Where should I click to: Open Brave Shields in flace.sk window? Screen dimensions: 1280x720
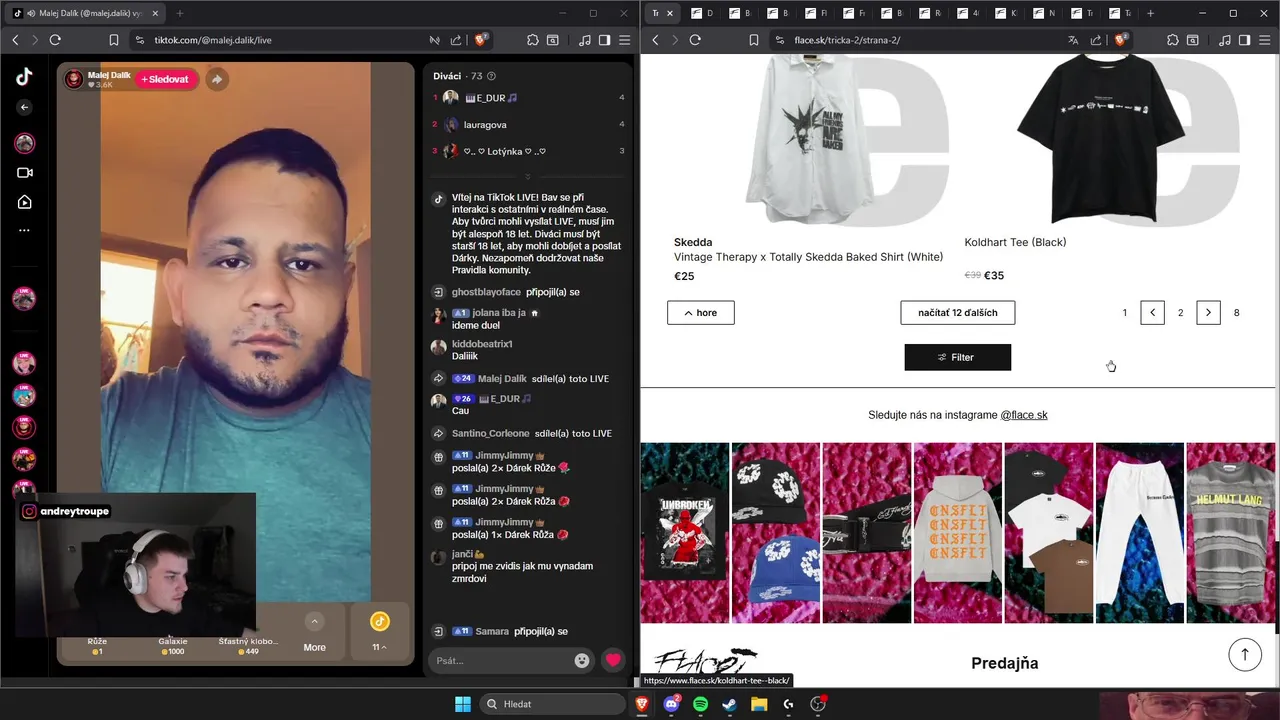tap(1121, 40)
